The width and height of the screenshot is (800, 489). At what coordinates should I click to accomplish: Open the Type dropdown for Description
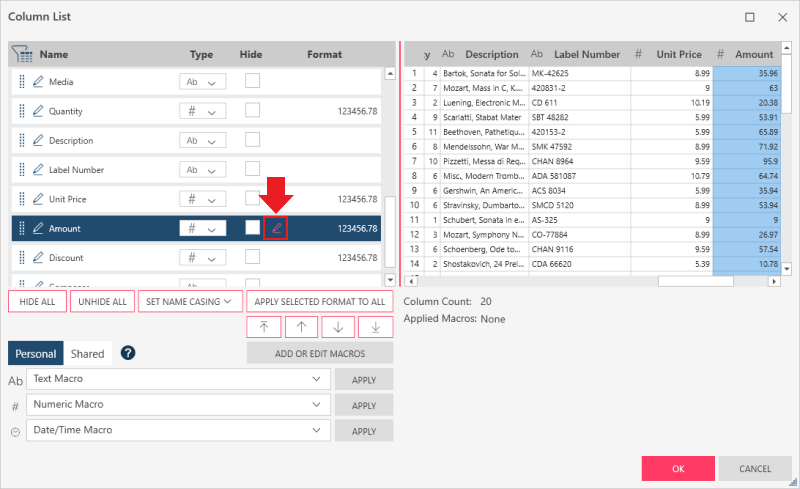tap(203, 140)
